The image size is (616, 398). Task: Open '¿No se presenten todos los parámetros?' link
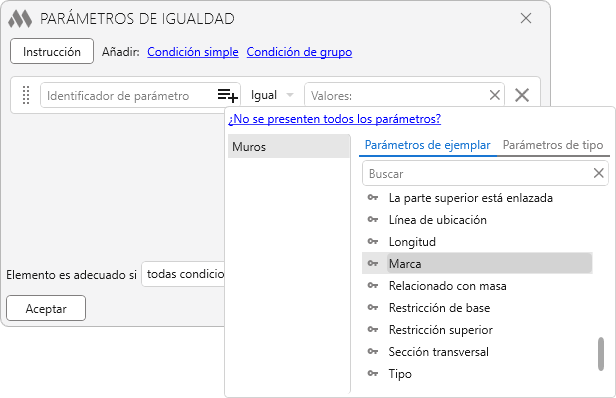[334, 119]
